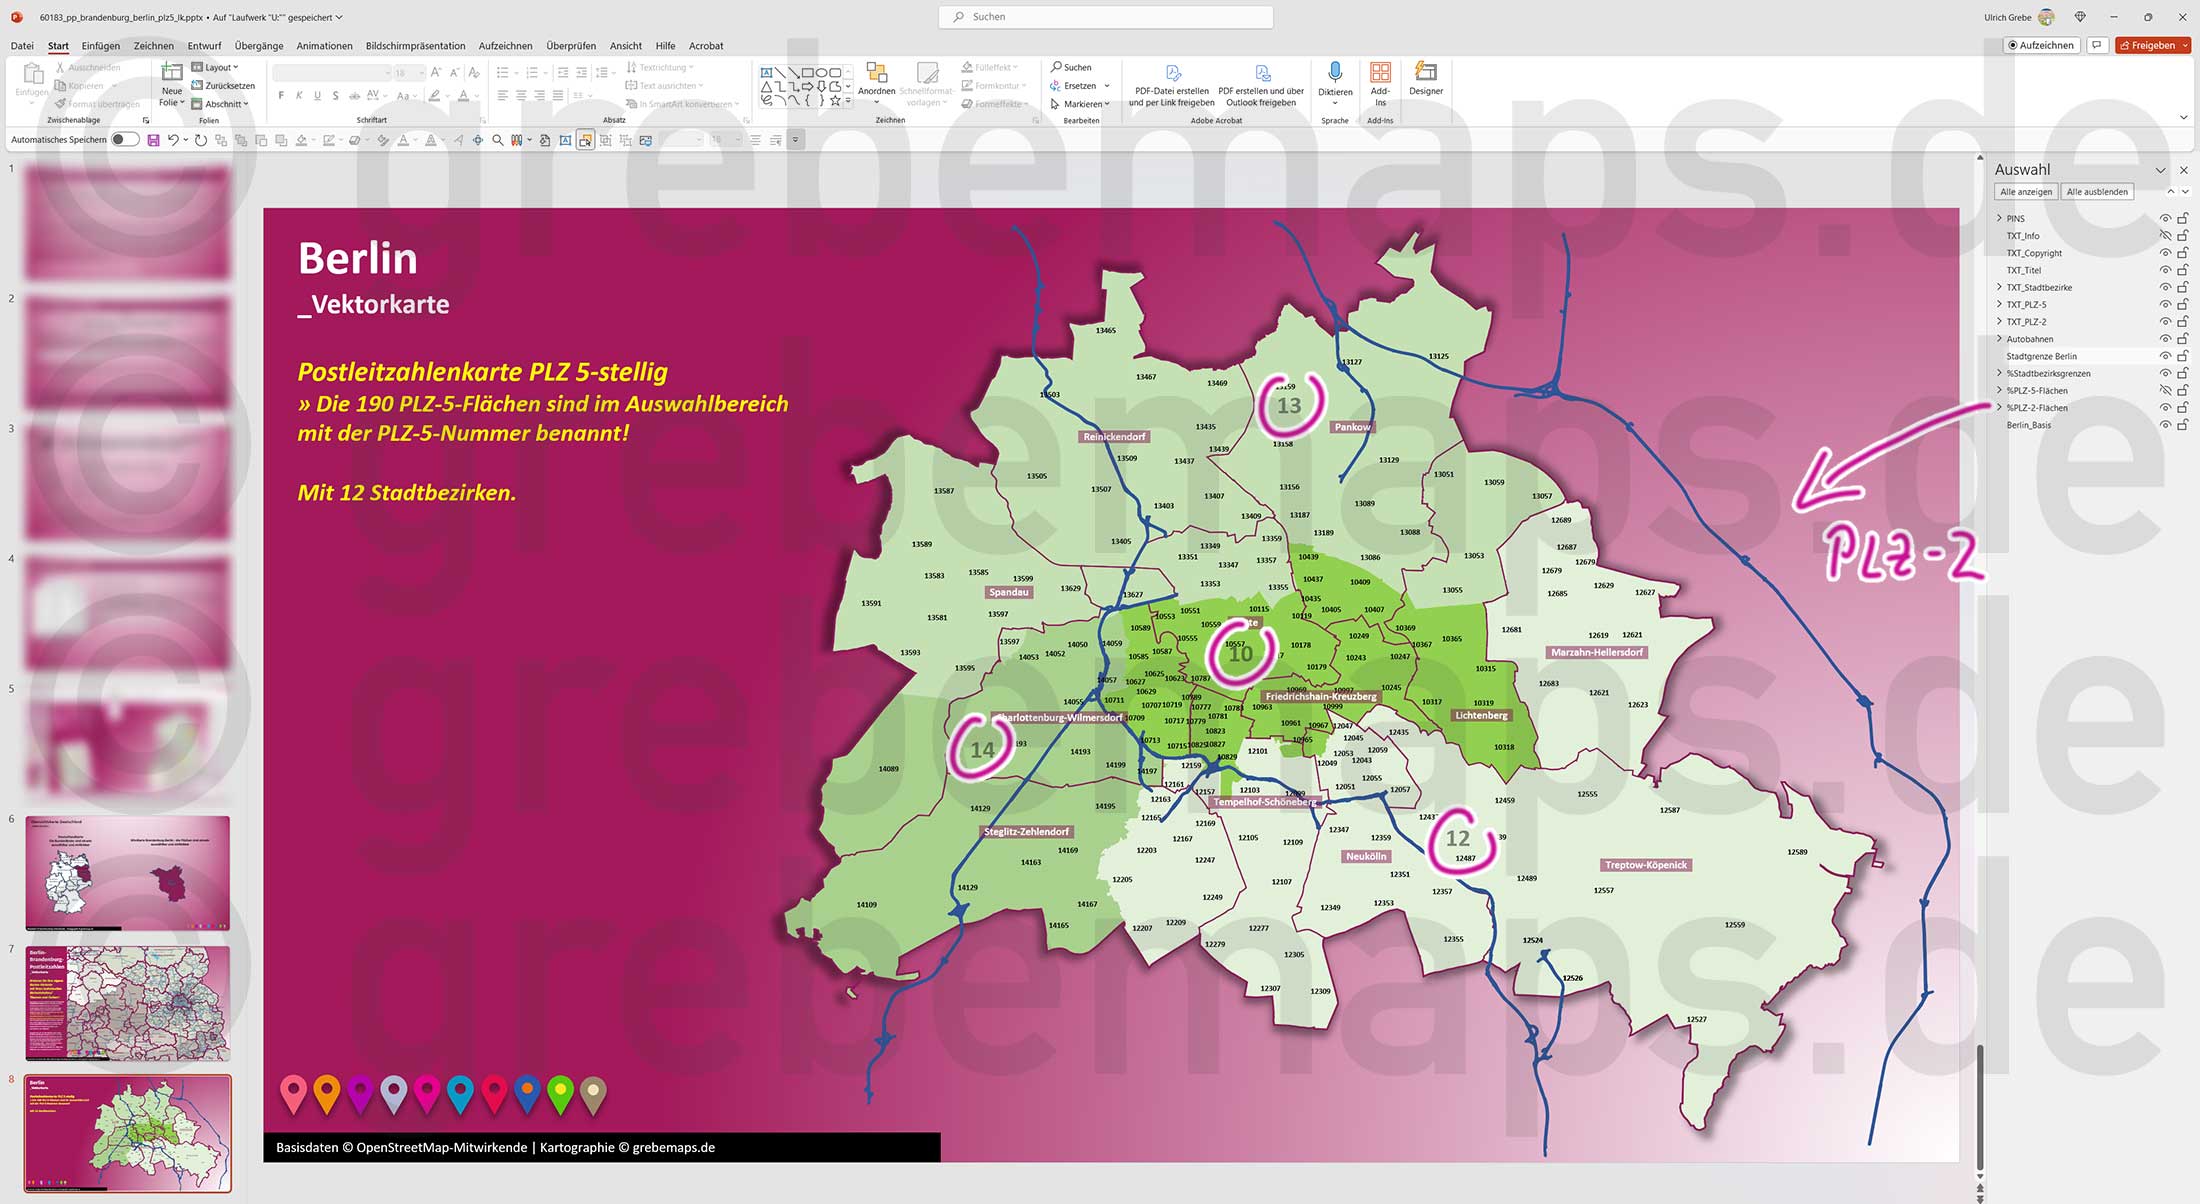
Task: Click 'PDF-Datei erstellen und per Link freigeben'
Action: coord(1171,85)
